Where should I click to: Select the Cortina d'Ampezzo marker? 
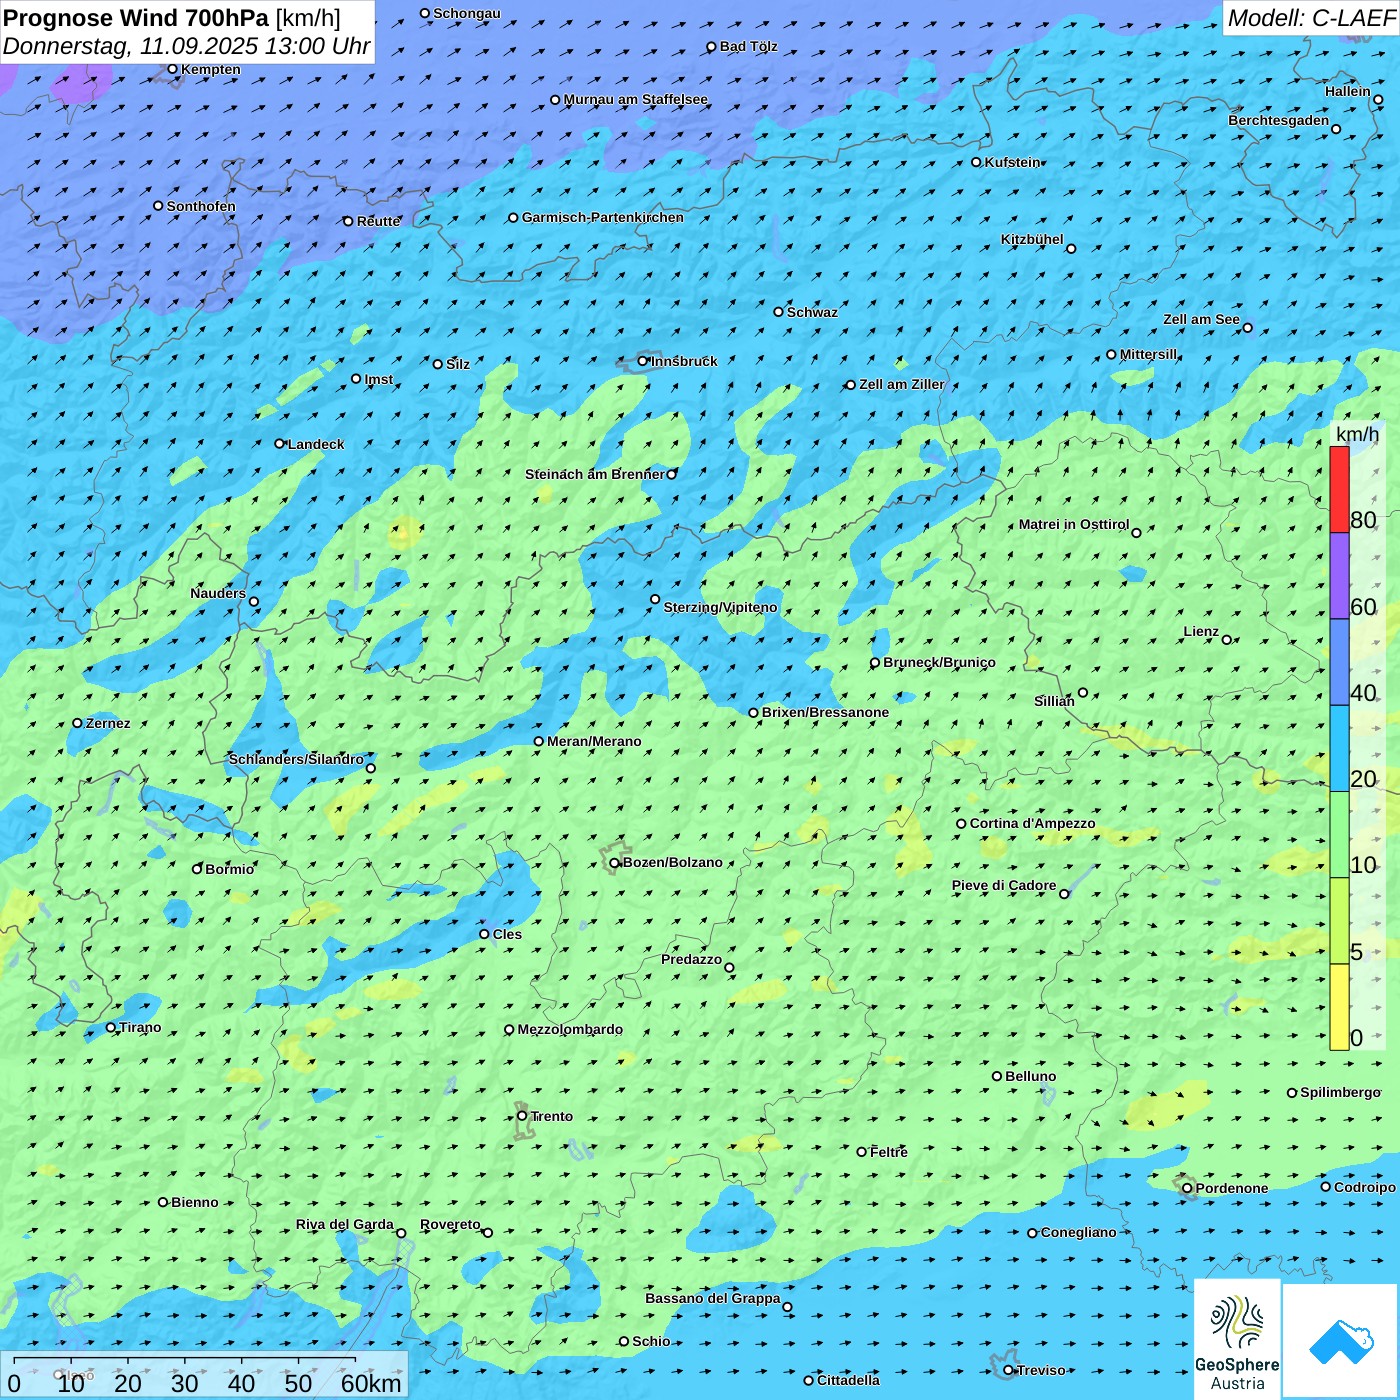962,824
